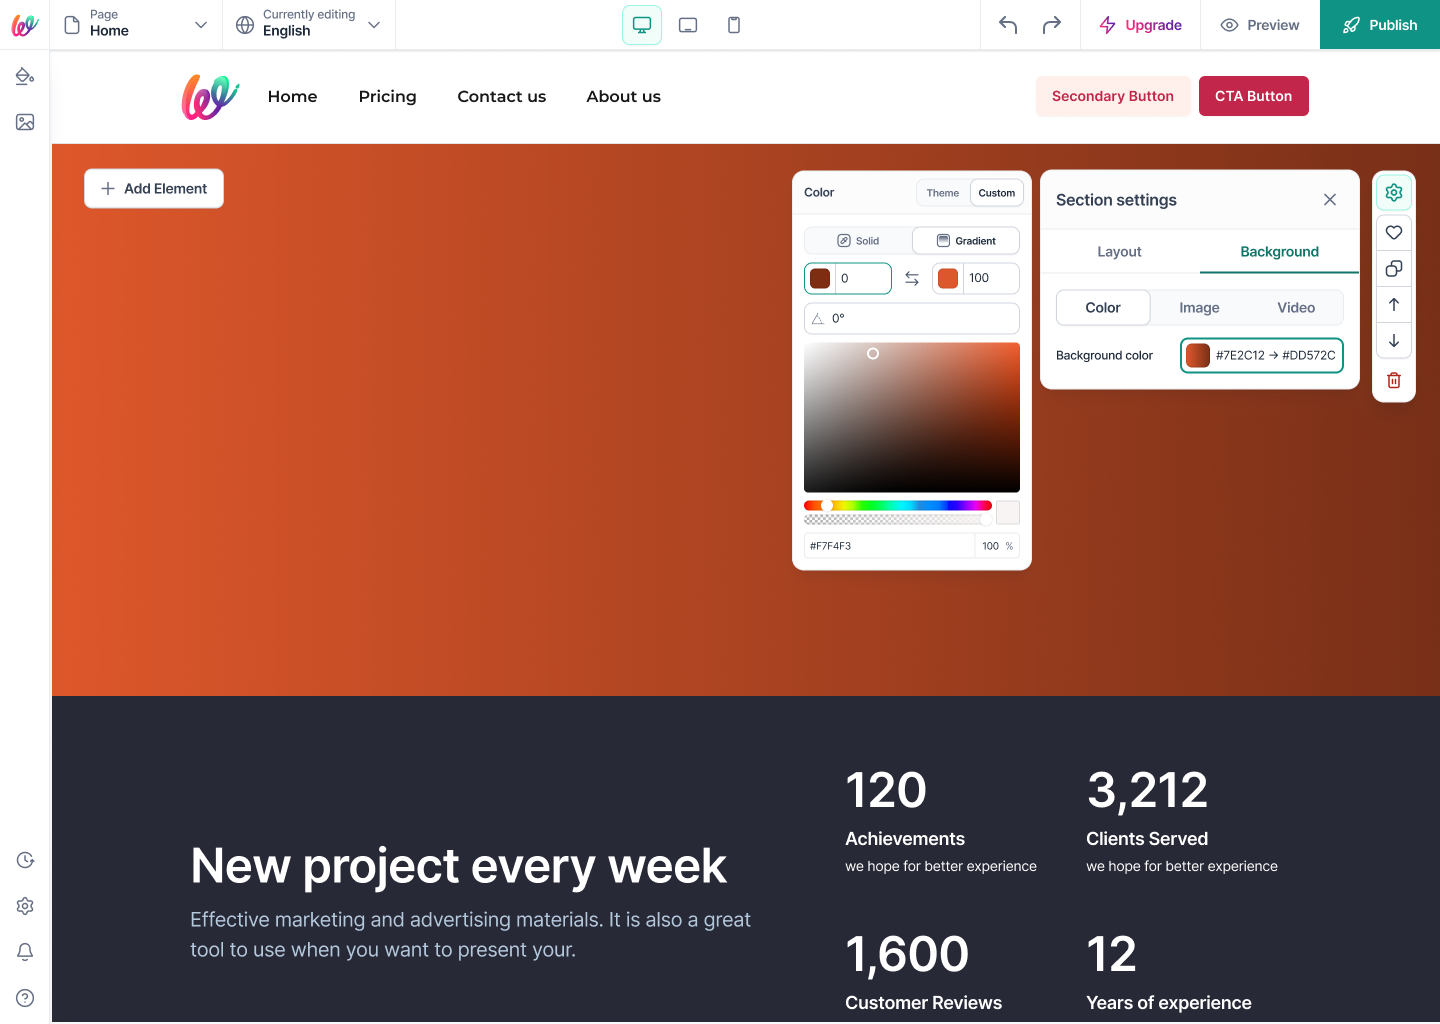Open notifications bell
1440x1024 pixels.
pos(25,952)
